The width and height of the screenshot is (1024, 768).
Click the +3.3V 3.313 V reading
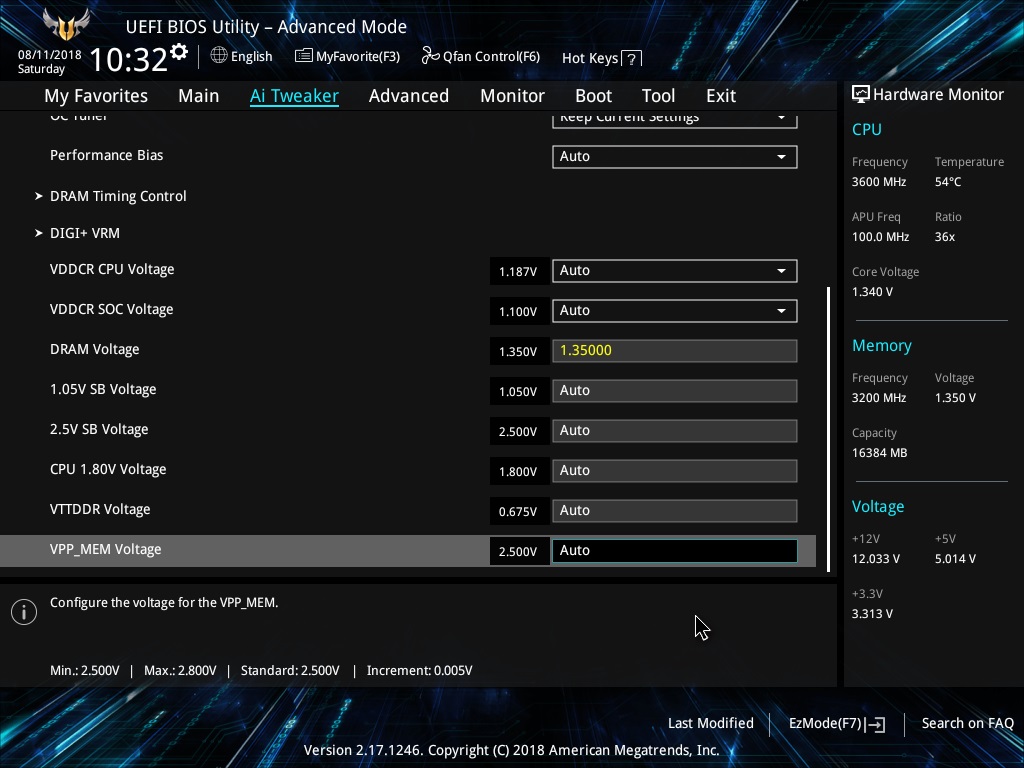[x=872, y=614]
